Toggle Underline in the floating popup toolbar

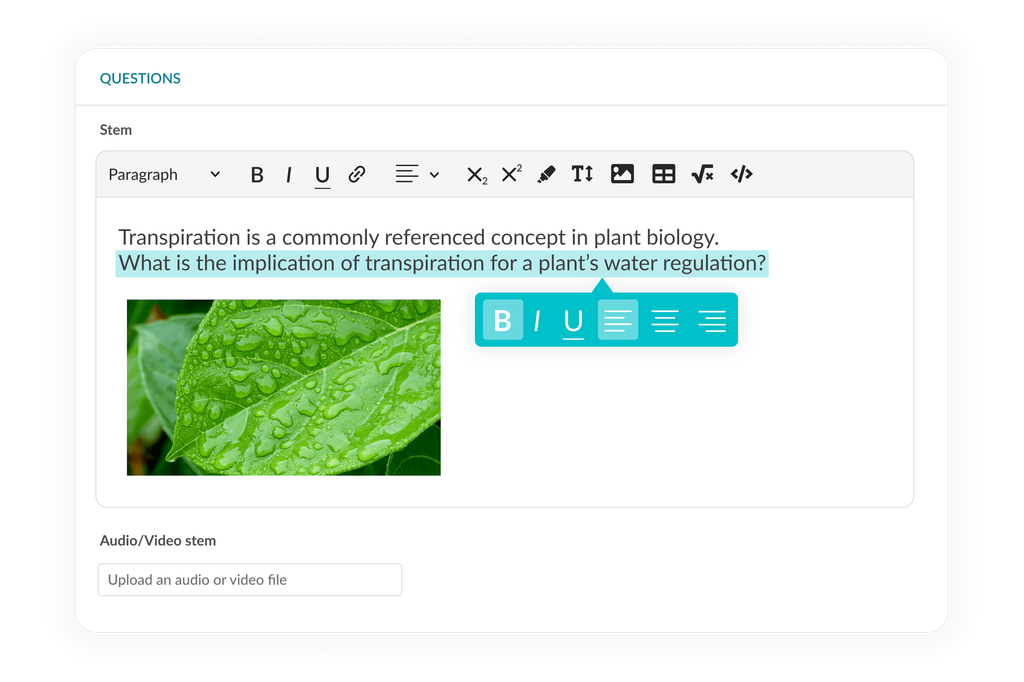573,321
